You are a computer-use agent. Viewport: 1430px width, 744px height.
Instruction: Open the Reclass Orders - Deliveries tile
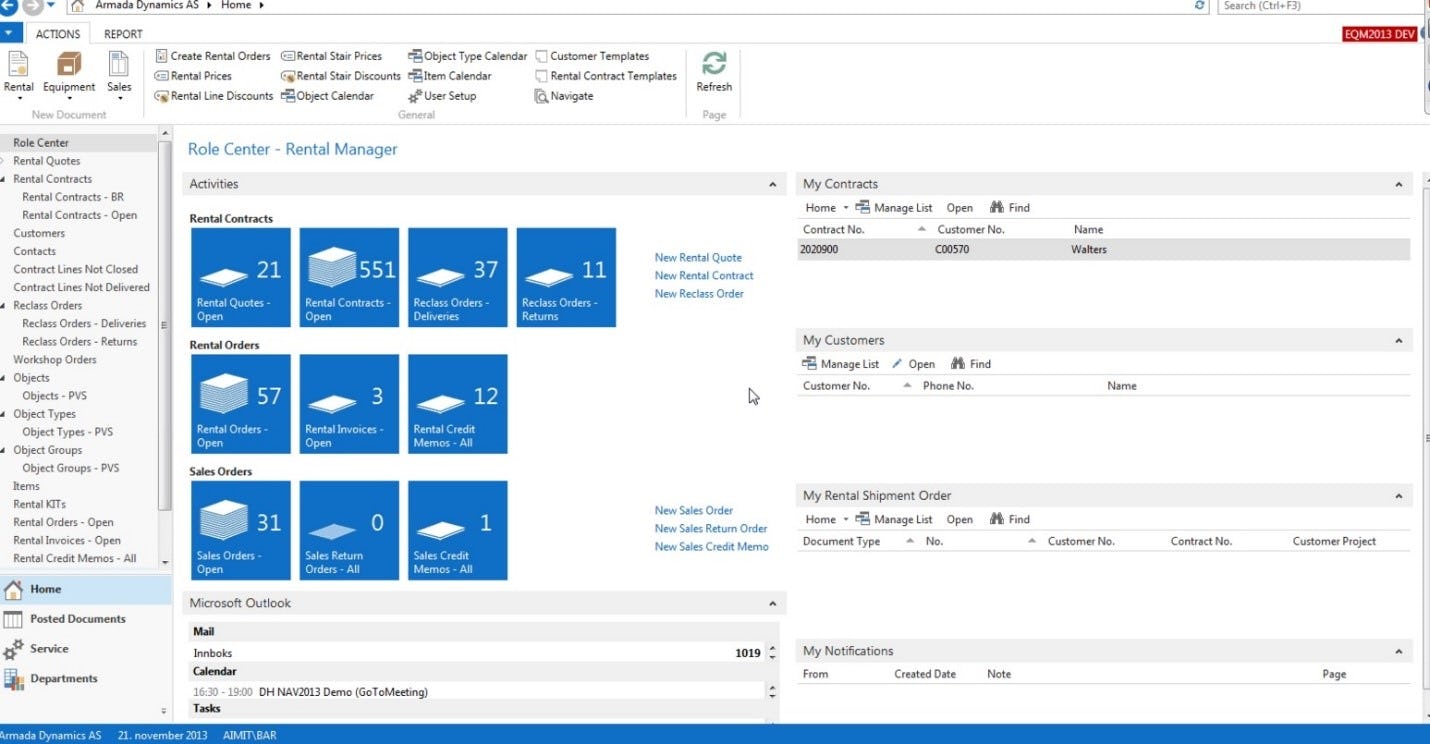(x=458, y=277)
